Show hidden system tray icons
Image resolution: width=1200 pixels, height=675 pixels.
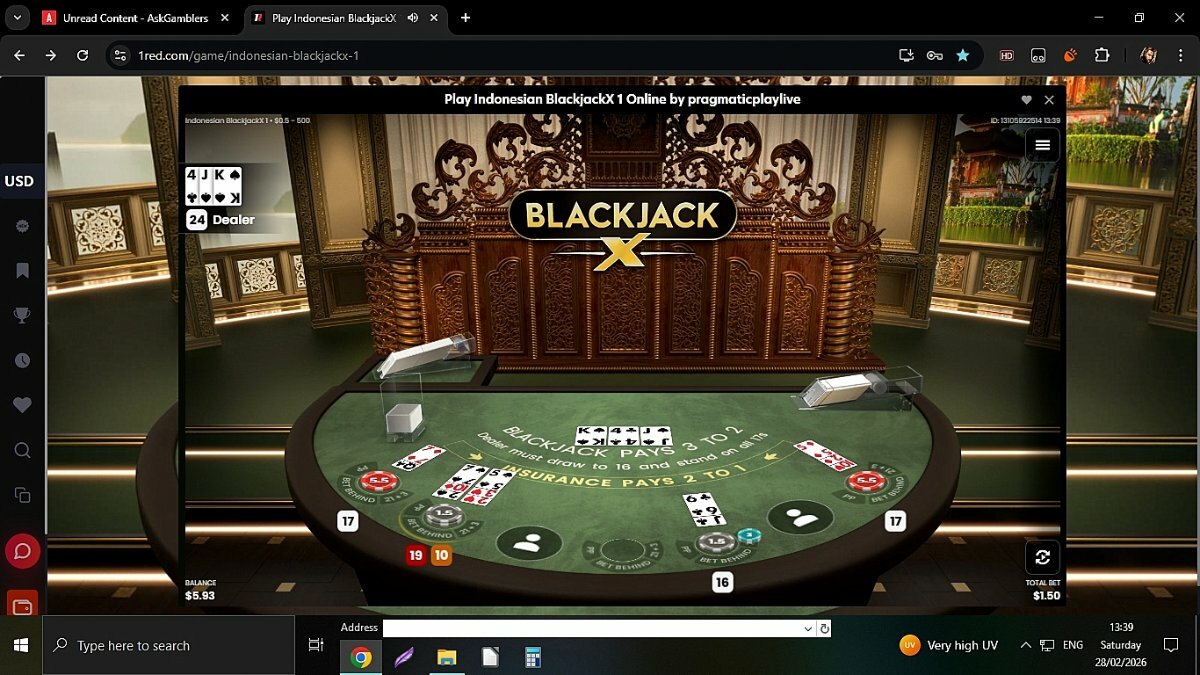click(x=1025, y=645)
